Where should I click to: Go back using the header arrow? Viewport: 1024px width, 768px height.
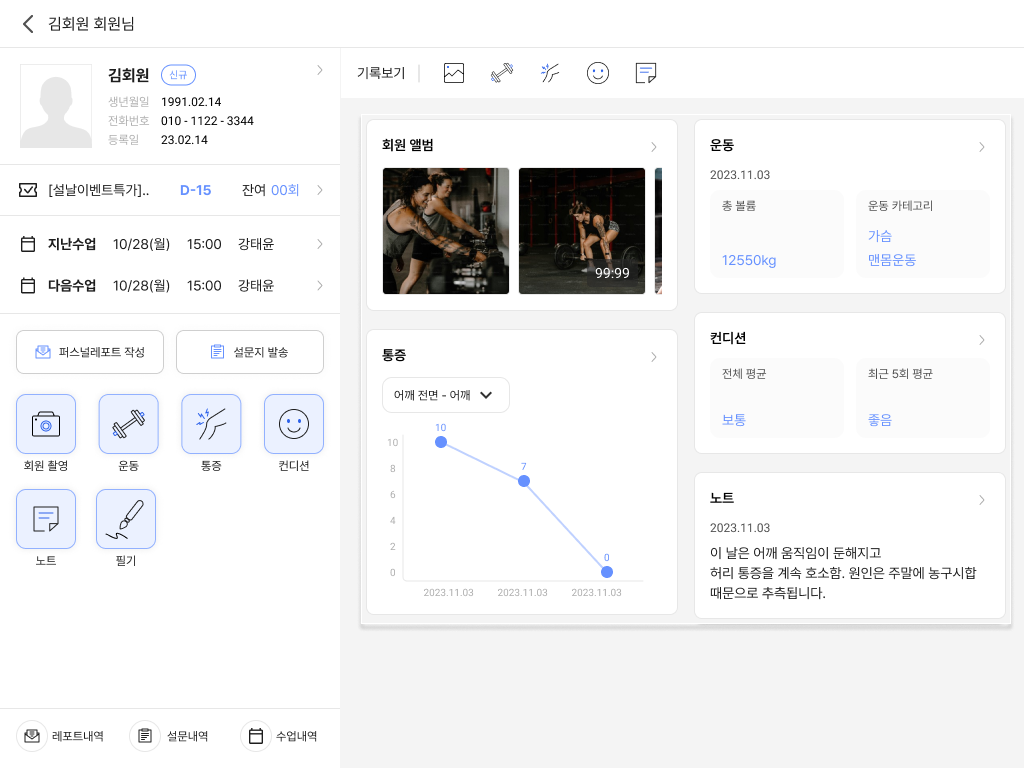tap(27, 24)
